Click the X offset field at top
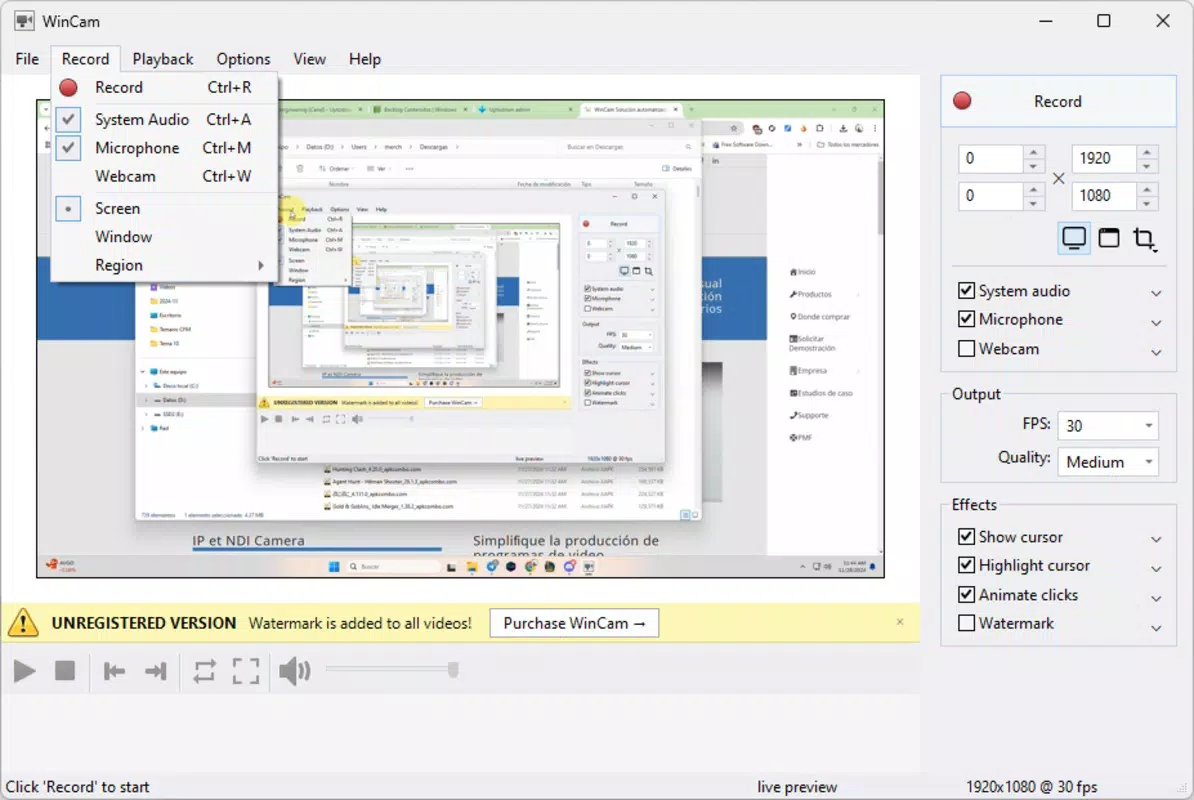 point(990,158)
